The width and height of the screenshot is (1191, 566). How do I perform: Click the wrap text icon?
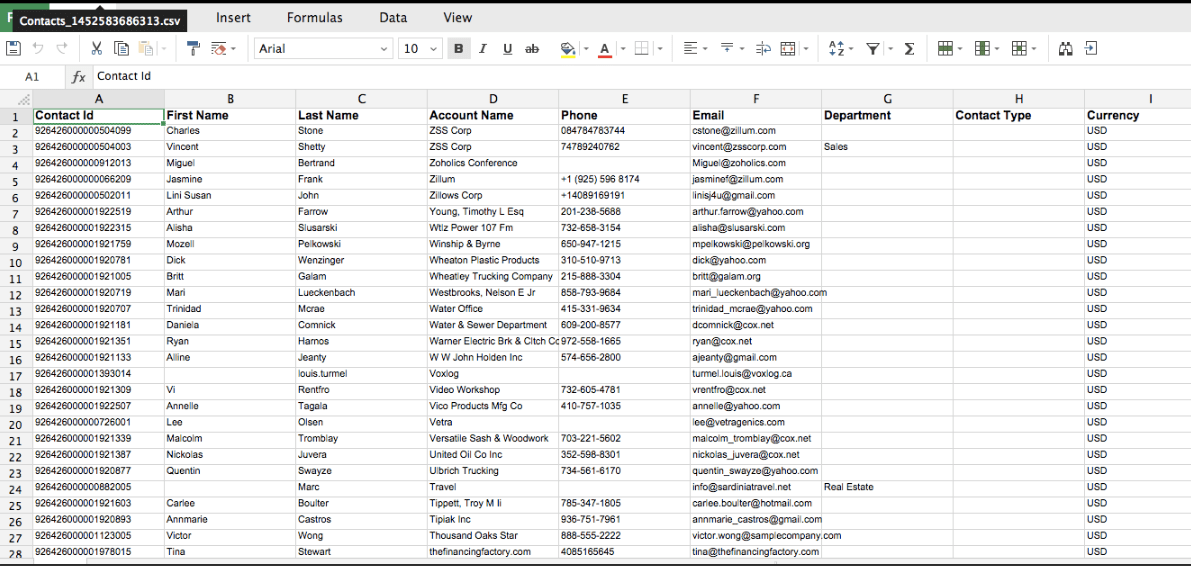click(x=763, y=48)
